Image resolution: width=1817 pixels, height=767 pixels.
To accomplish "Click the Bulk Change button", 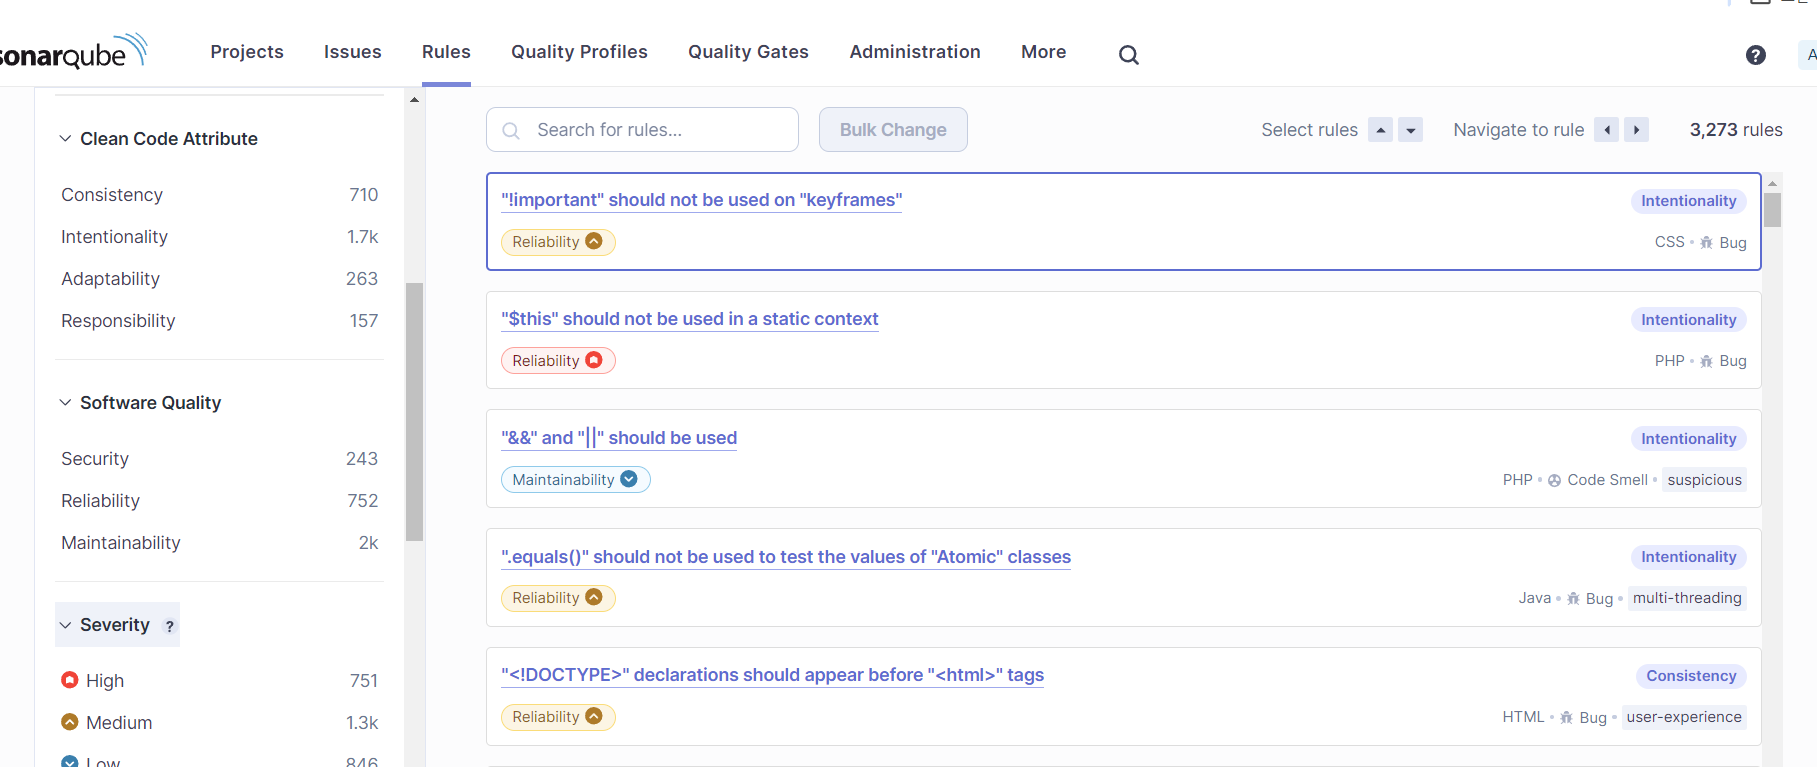I will 893,130.
